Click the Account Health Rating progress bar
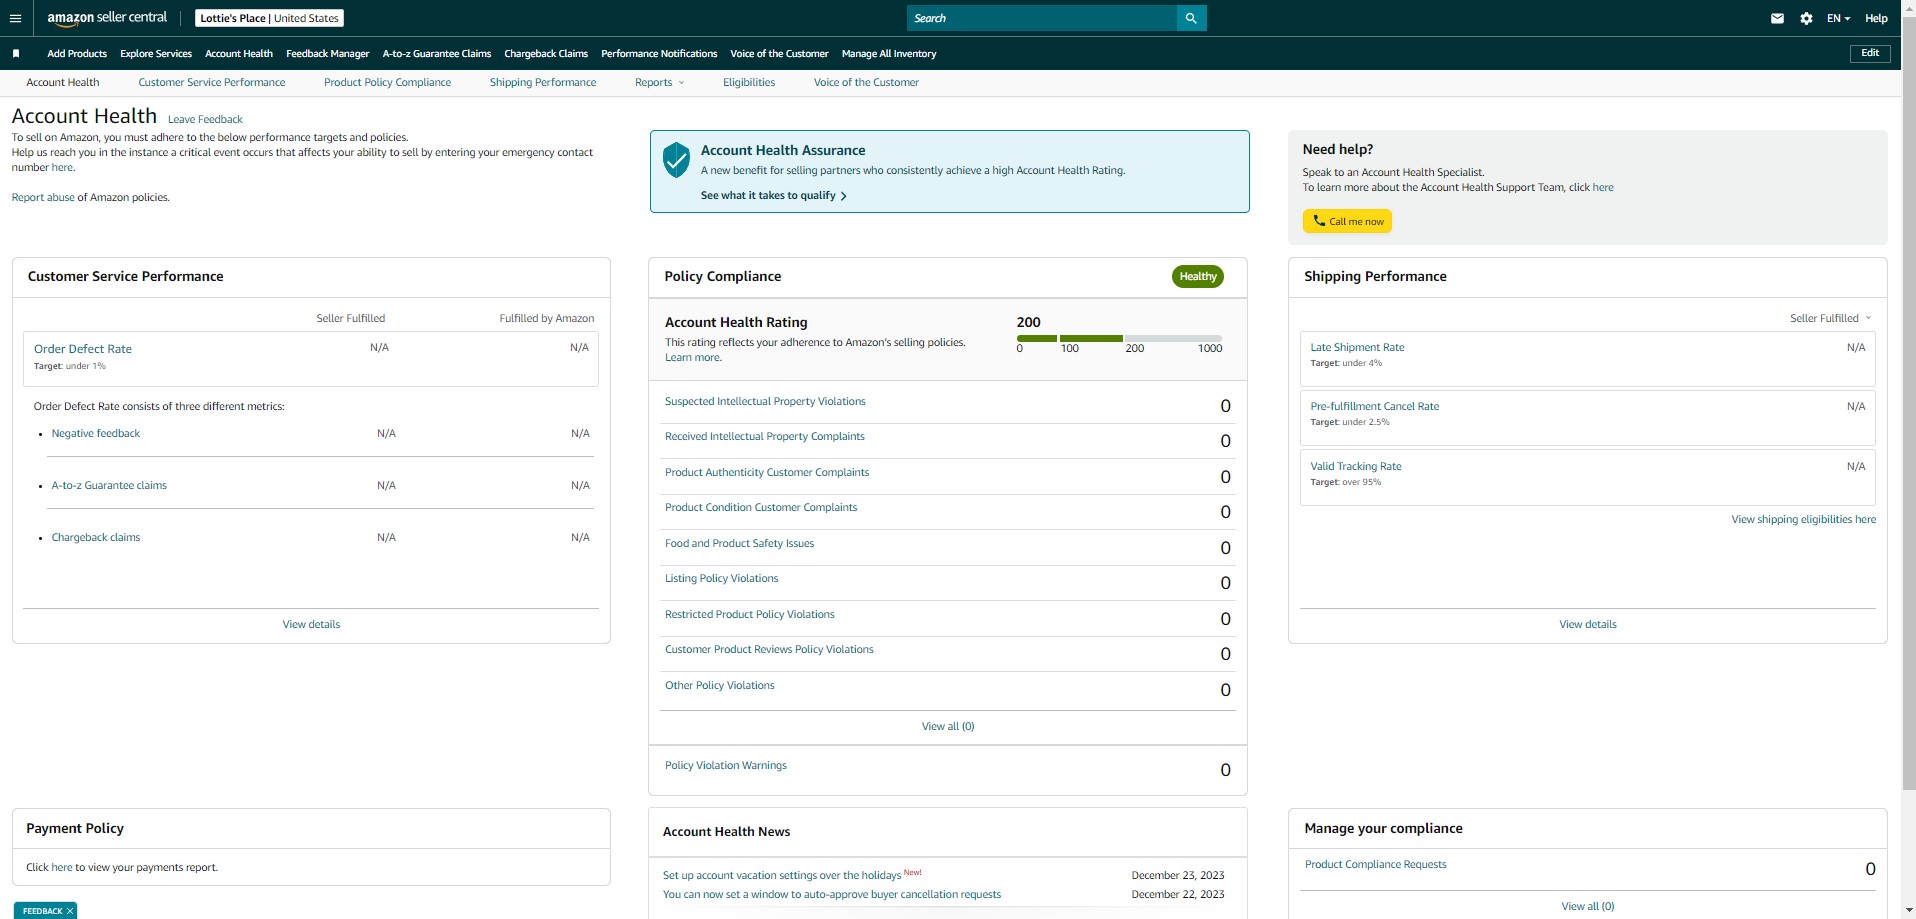This screenshot has height=919, width=1916. pyautogui.click(x=1119, y=339)
